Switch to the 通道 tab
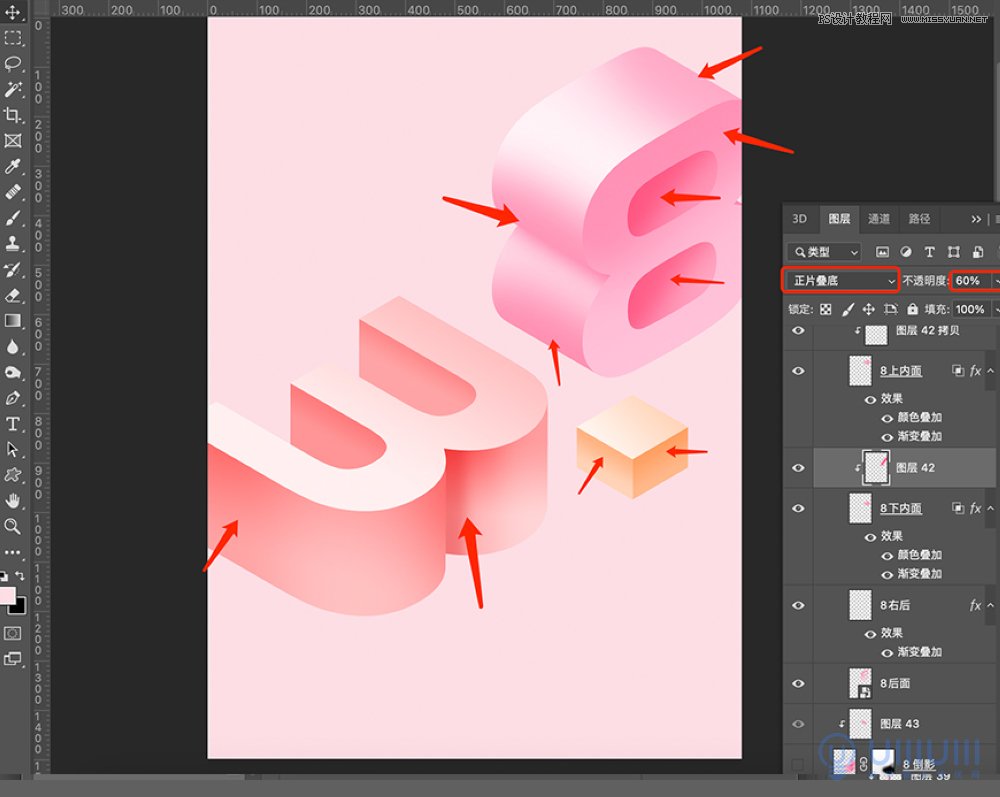This screenshot has height=797, width=1000. (x=879, y=219)
